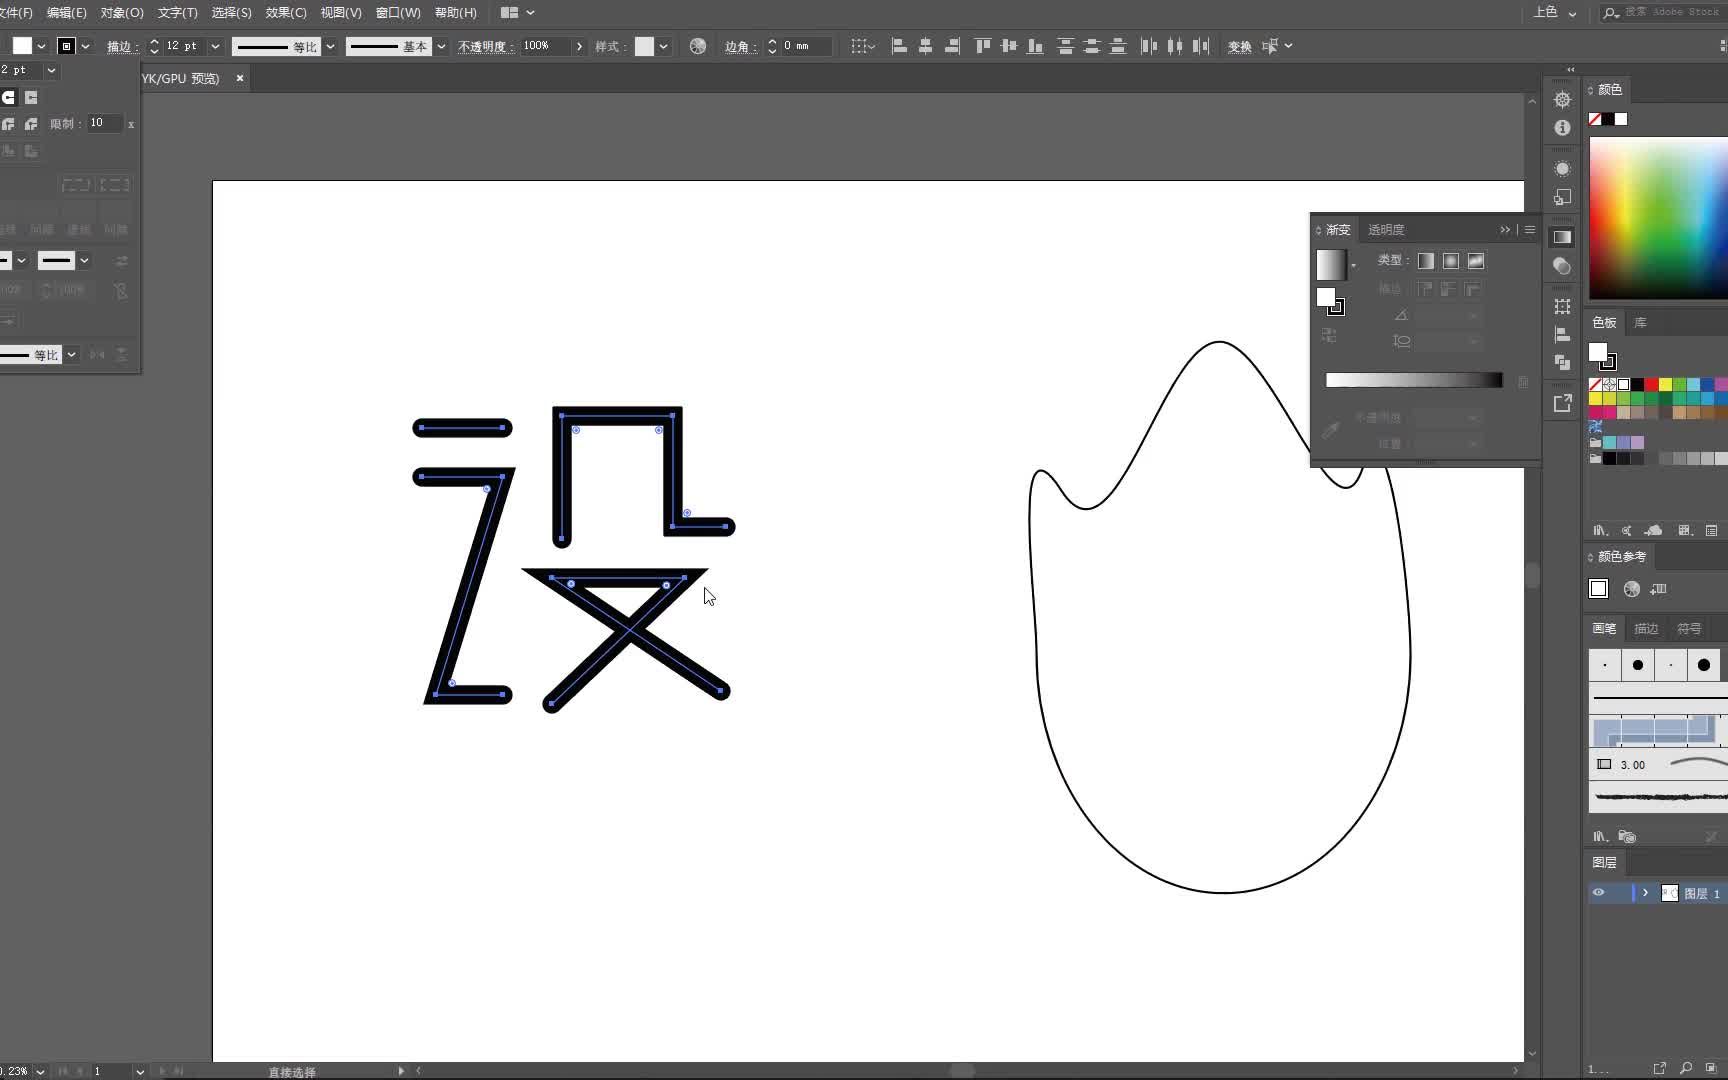The image size is (1728, 1080).
Task: Pick red swatch in 色板 panel
Action: (x=1652, y=385)
